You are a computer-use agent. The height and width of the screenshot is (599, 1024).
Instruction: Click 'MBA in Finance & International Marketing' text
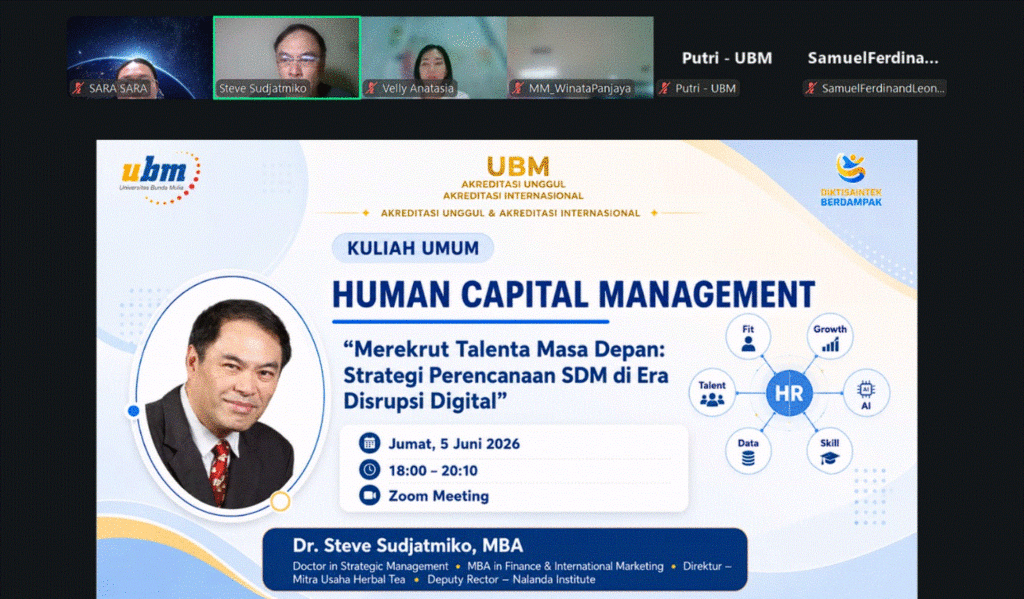[x=566, y=566]
